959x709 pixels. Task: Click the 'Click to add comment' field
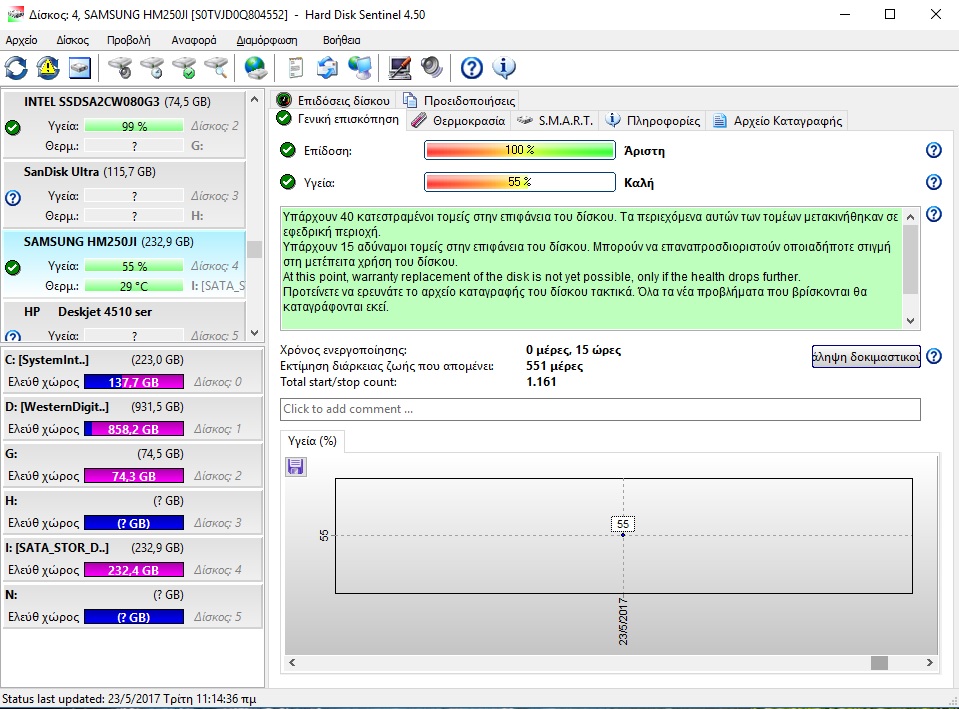coord(600,409)
